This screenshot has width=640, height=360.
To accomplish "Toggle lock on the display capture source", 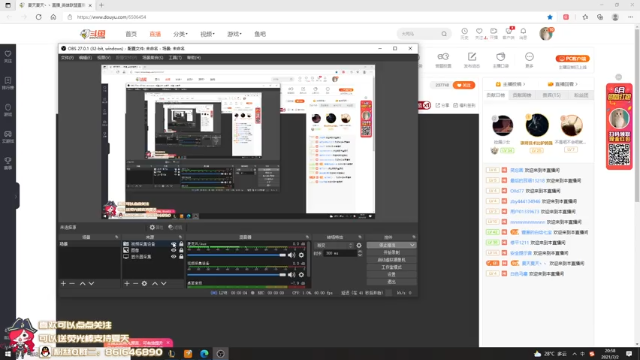I will (x=181, y=257).
